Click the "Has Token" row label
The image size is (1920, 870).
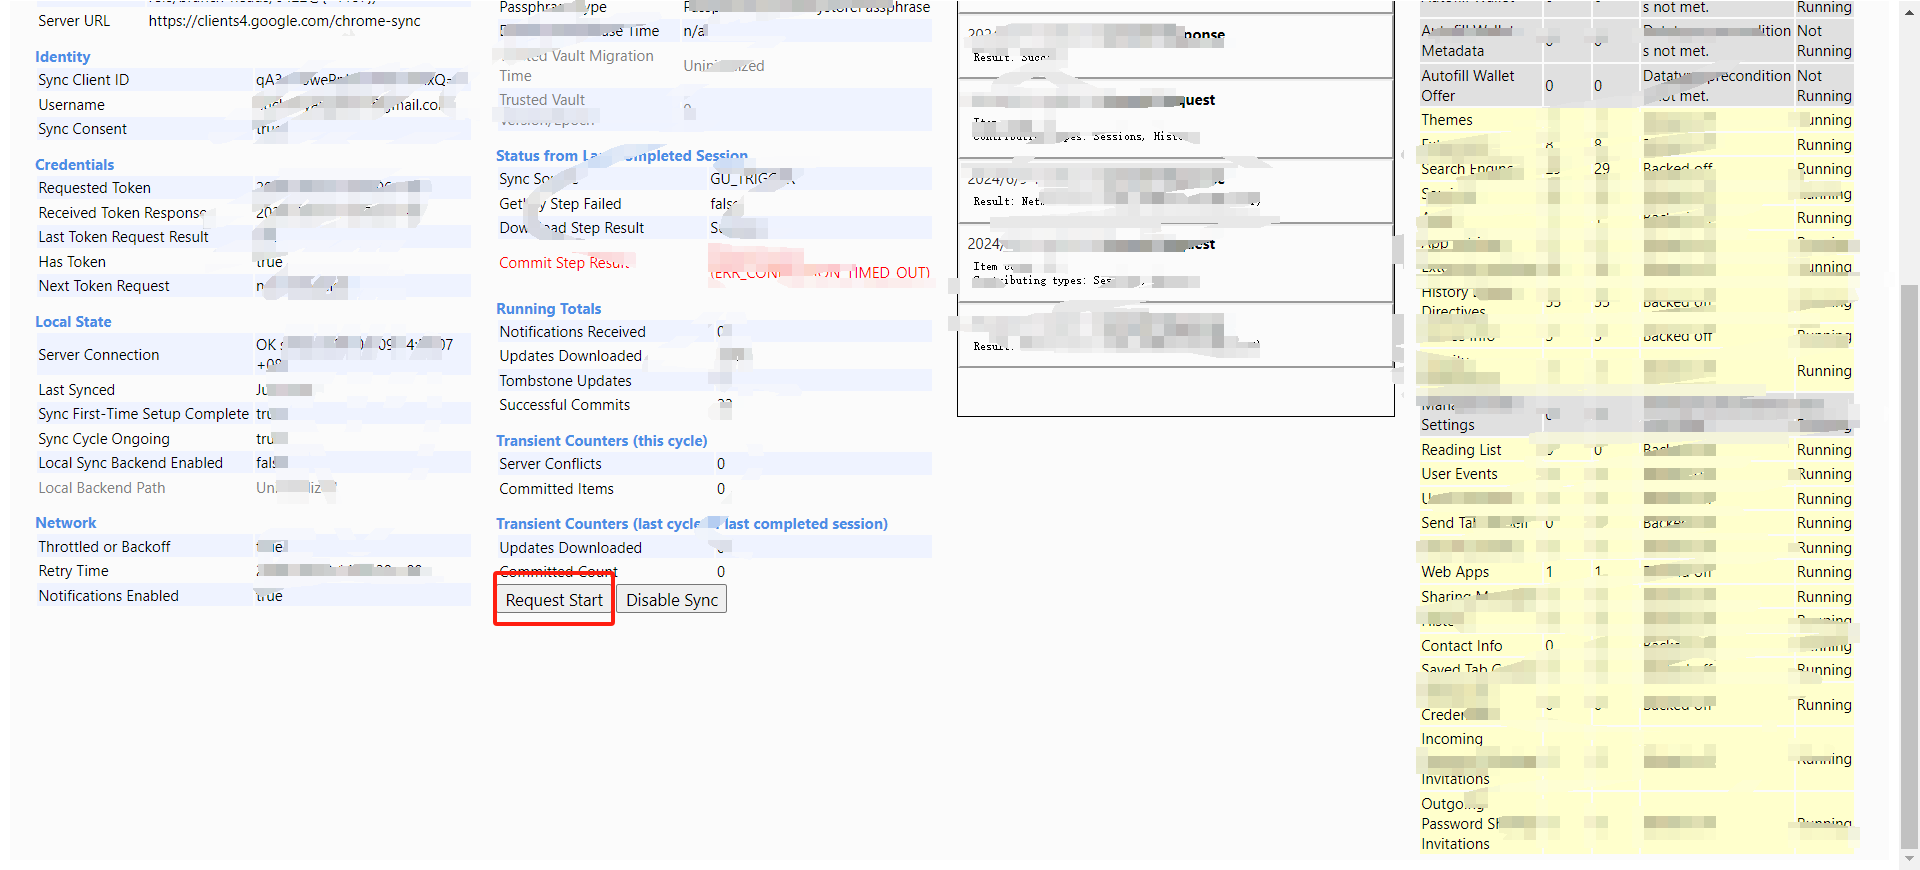72,262
